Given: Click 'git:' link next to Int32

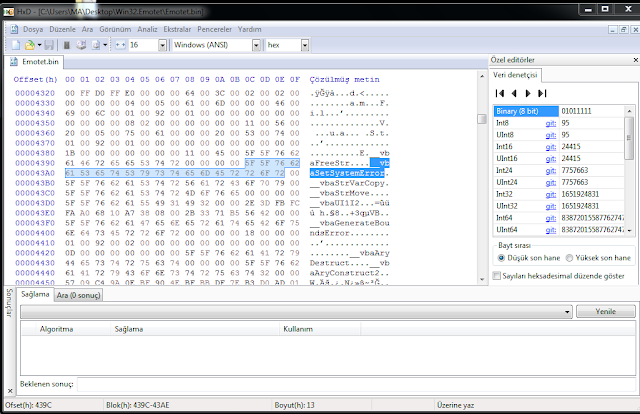Looking at the screenshot, I should point(551,194).
